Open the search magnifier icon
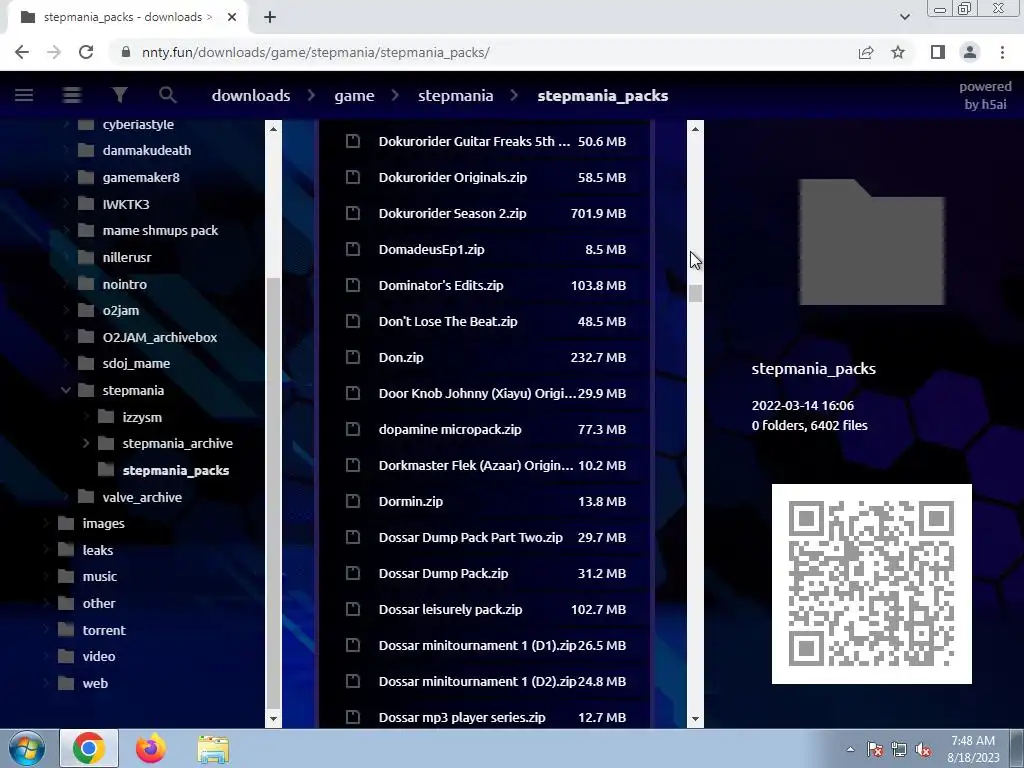Viewport: 1024px width, 768px height. point(167,95)
